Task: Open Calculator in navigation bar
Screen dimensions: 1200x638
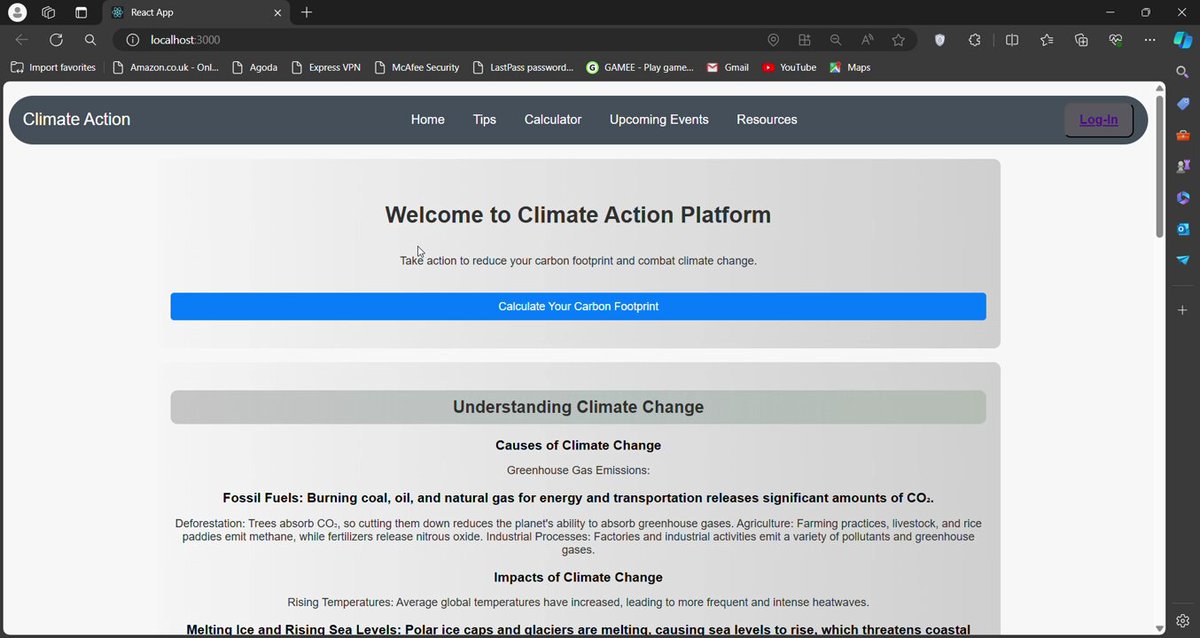Action: click(x=553, y=119)
